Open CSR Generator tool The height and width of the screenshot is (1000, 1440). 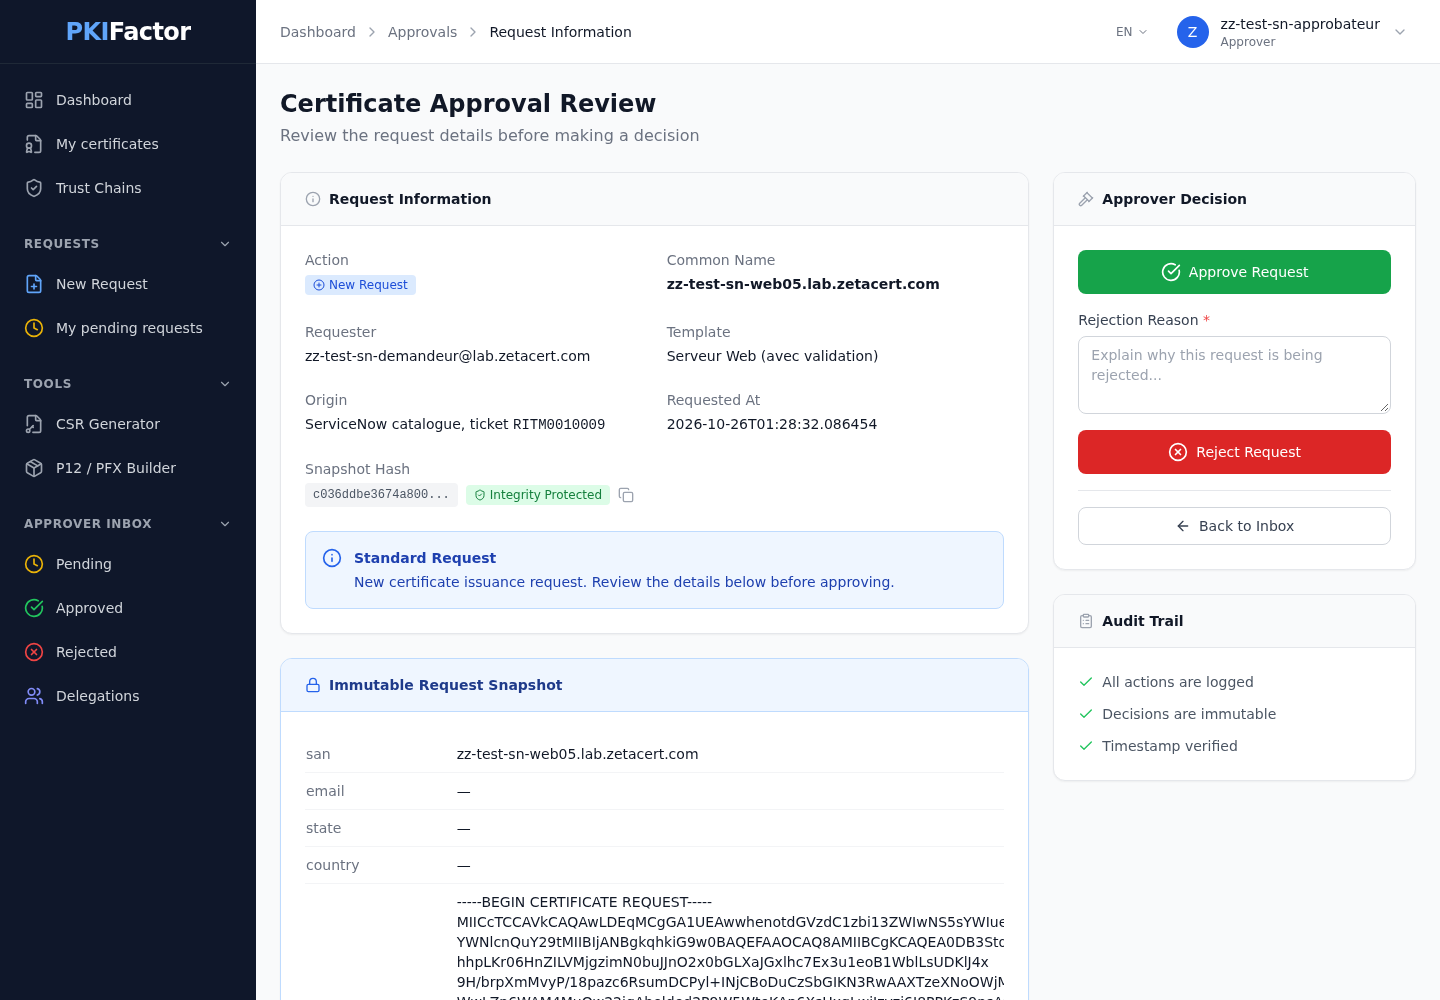coord(128,424)
